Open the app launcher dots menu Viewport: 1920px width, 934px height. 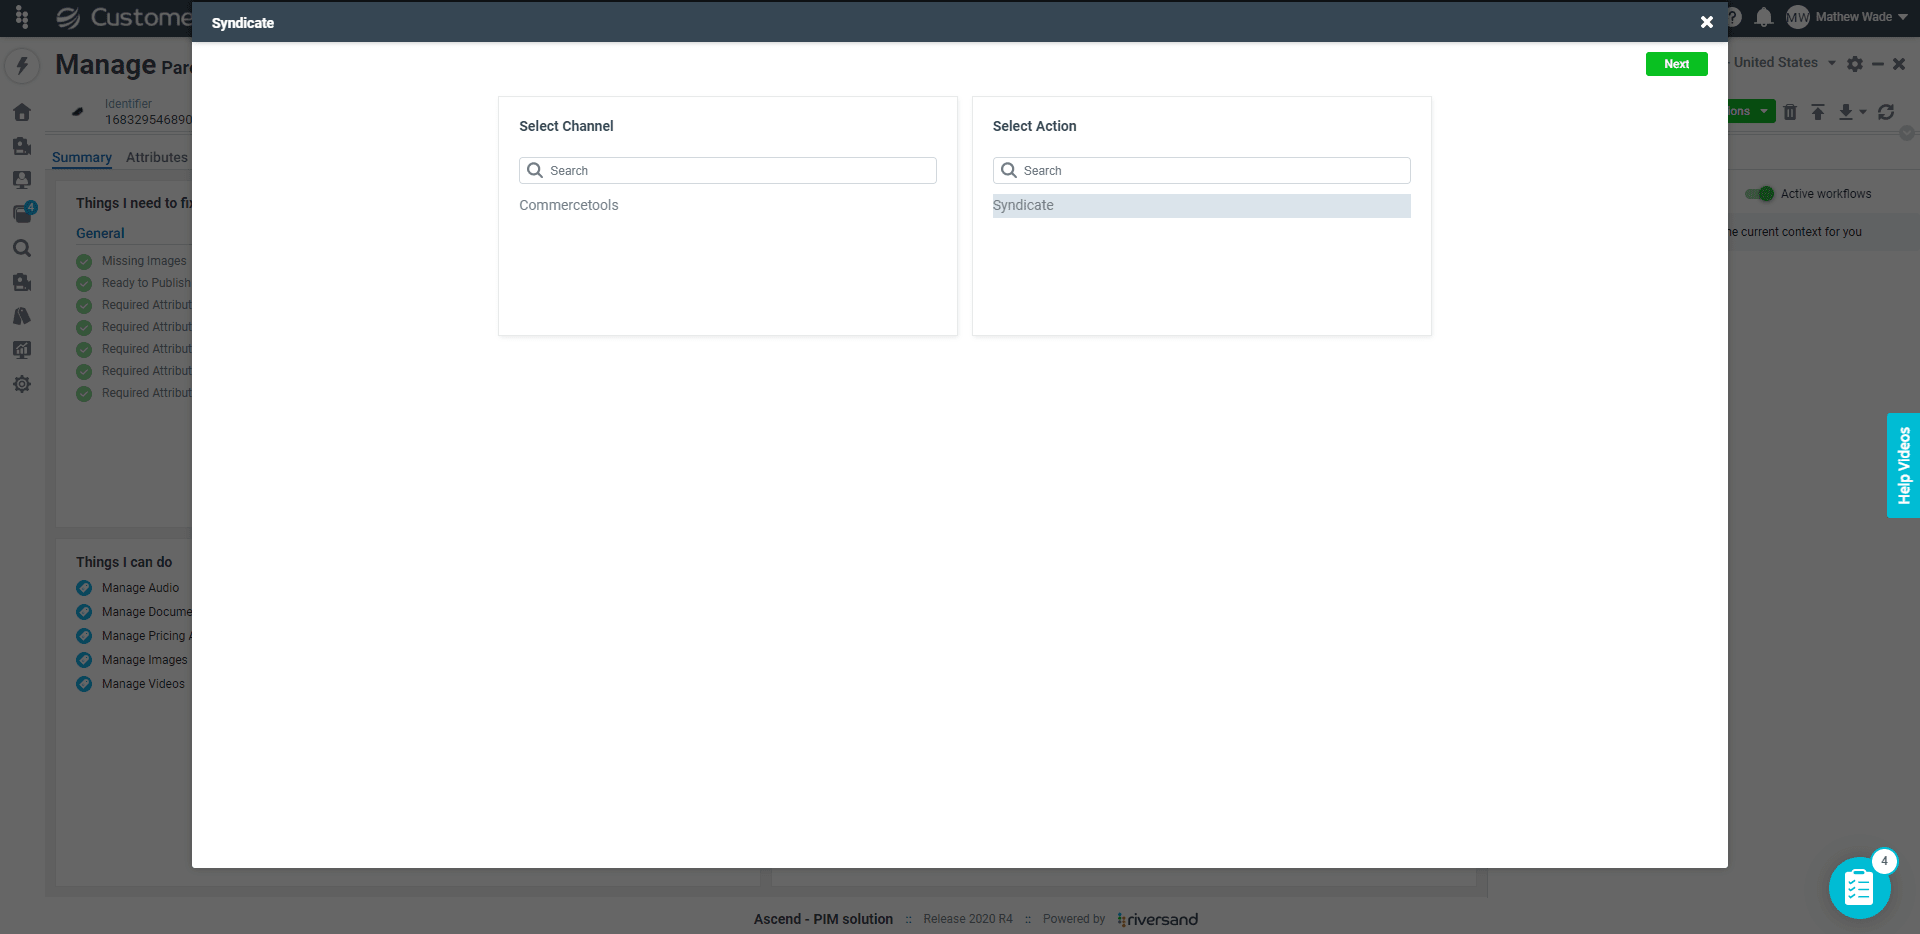coord(22,17)
